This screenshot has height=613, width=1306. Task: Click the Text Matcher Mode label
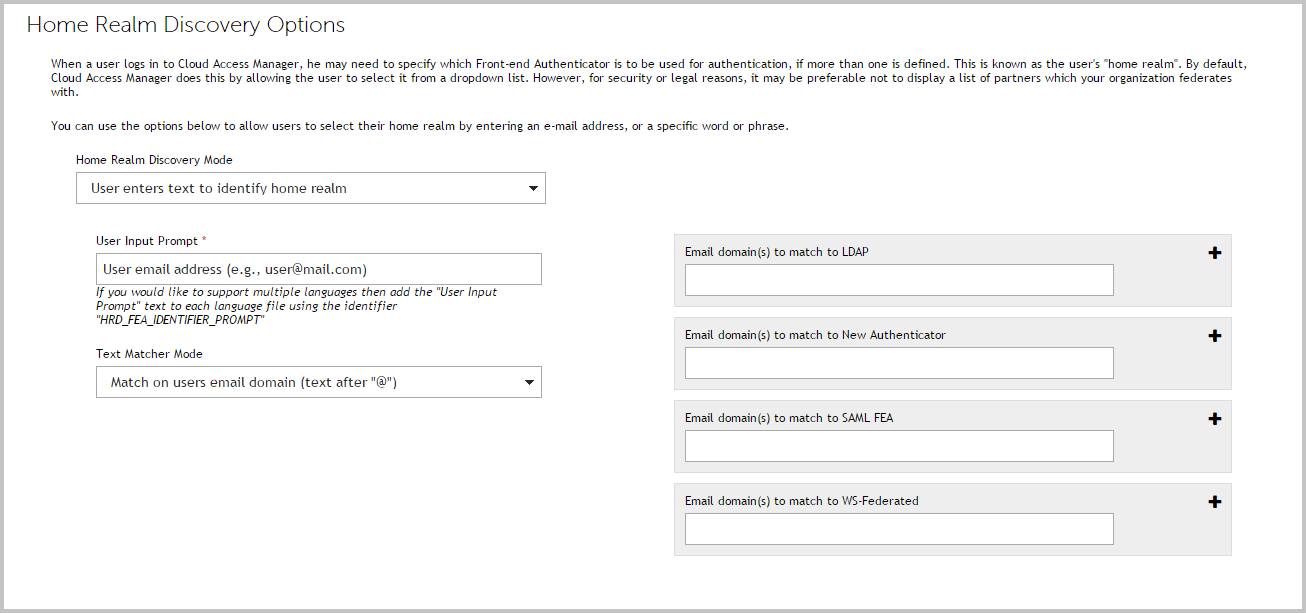(x=149, y=353)
